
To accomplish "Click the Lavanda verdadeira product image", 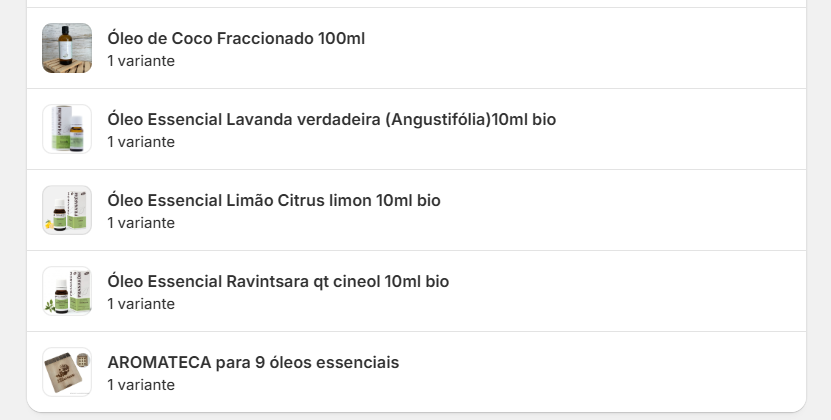I will (67, 129).
